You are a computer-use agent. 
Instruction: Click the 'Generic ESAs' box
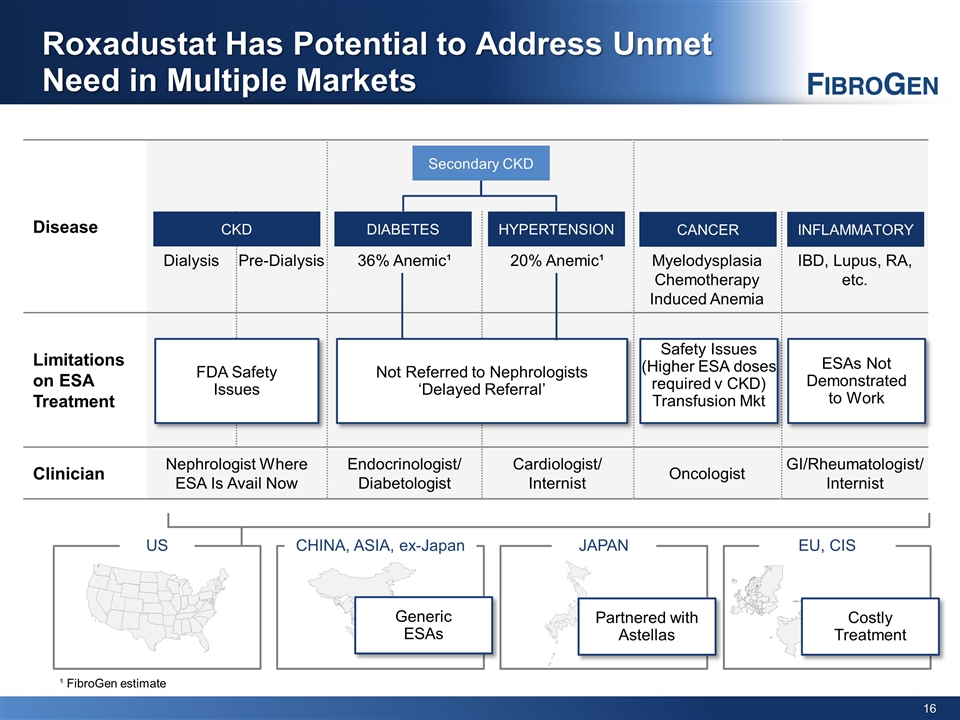coord(424,625)
